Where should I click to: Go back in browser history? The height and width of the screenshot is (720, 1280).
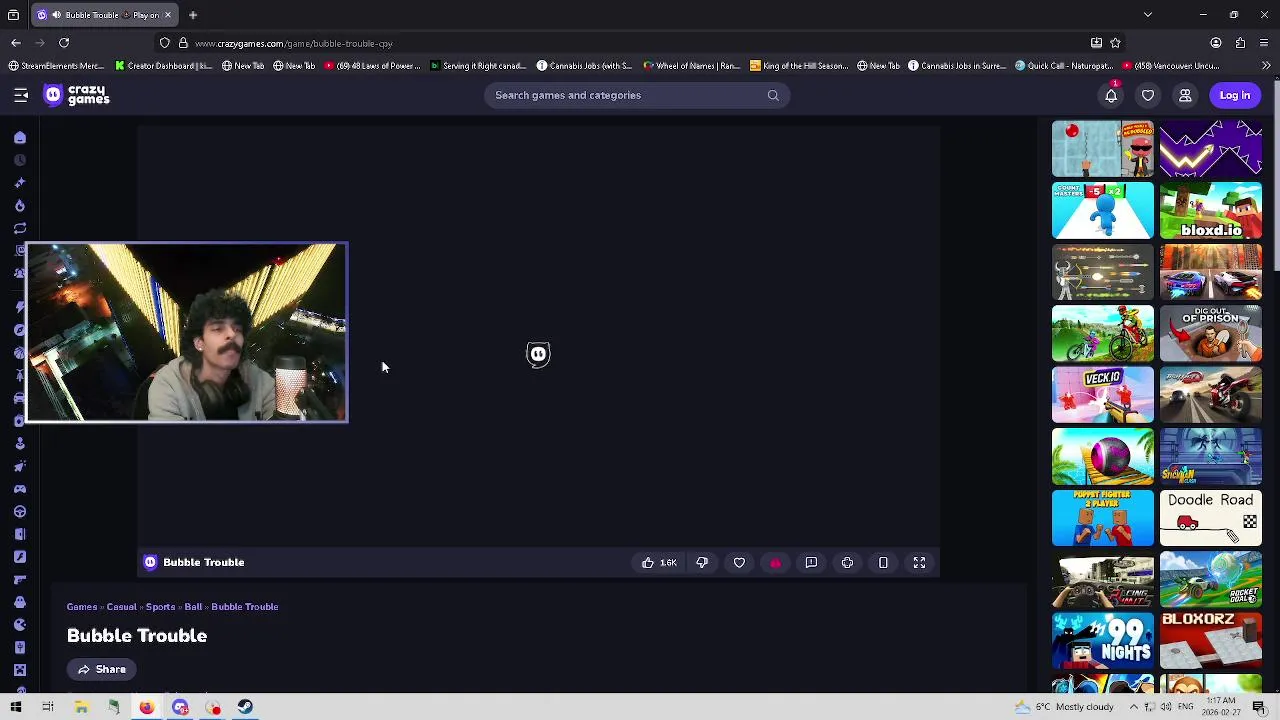pos(16,43)
